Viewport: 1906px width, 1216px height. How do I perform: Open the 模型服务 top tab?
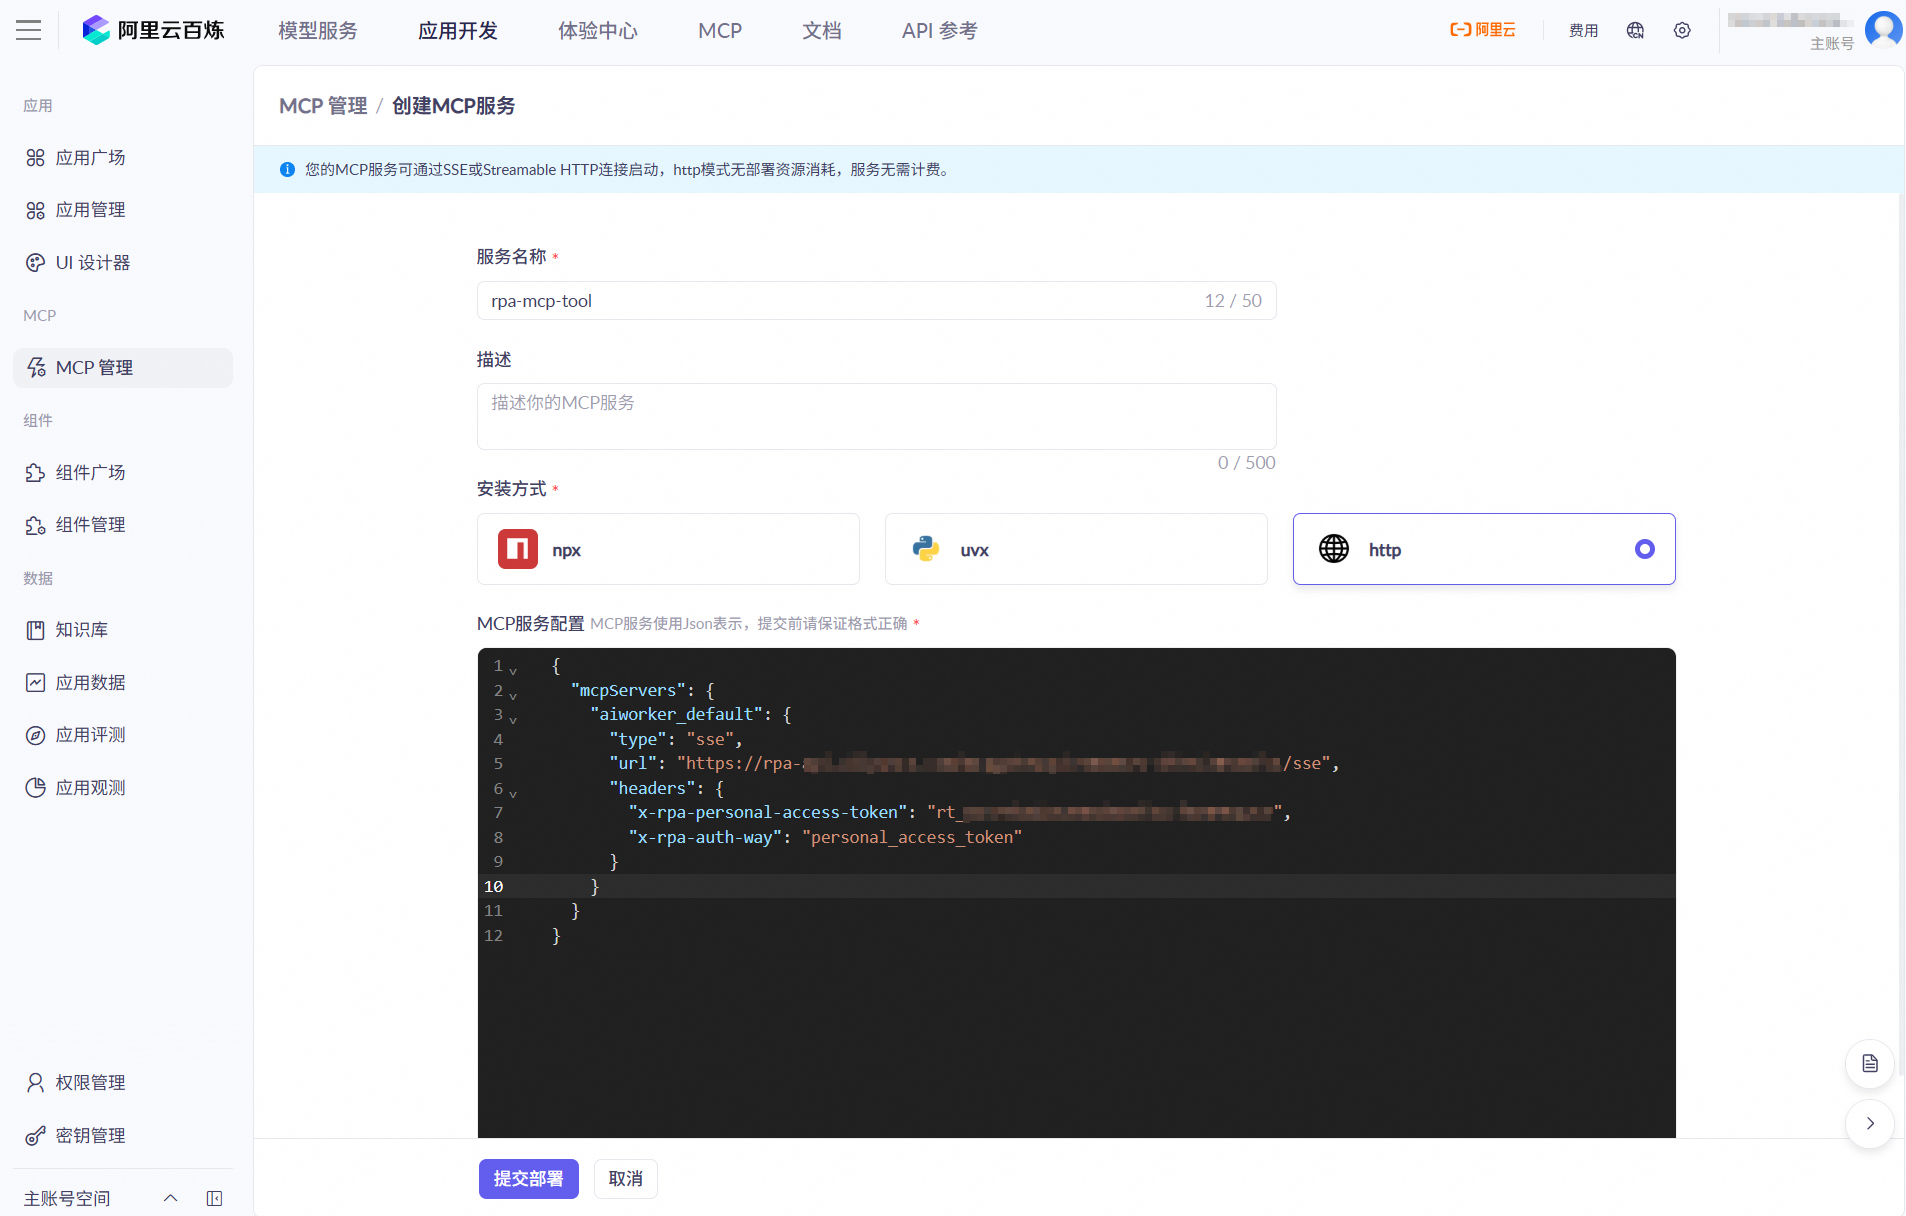pos(318,30)
